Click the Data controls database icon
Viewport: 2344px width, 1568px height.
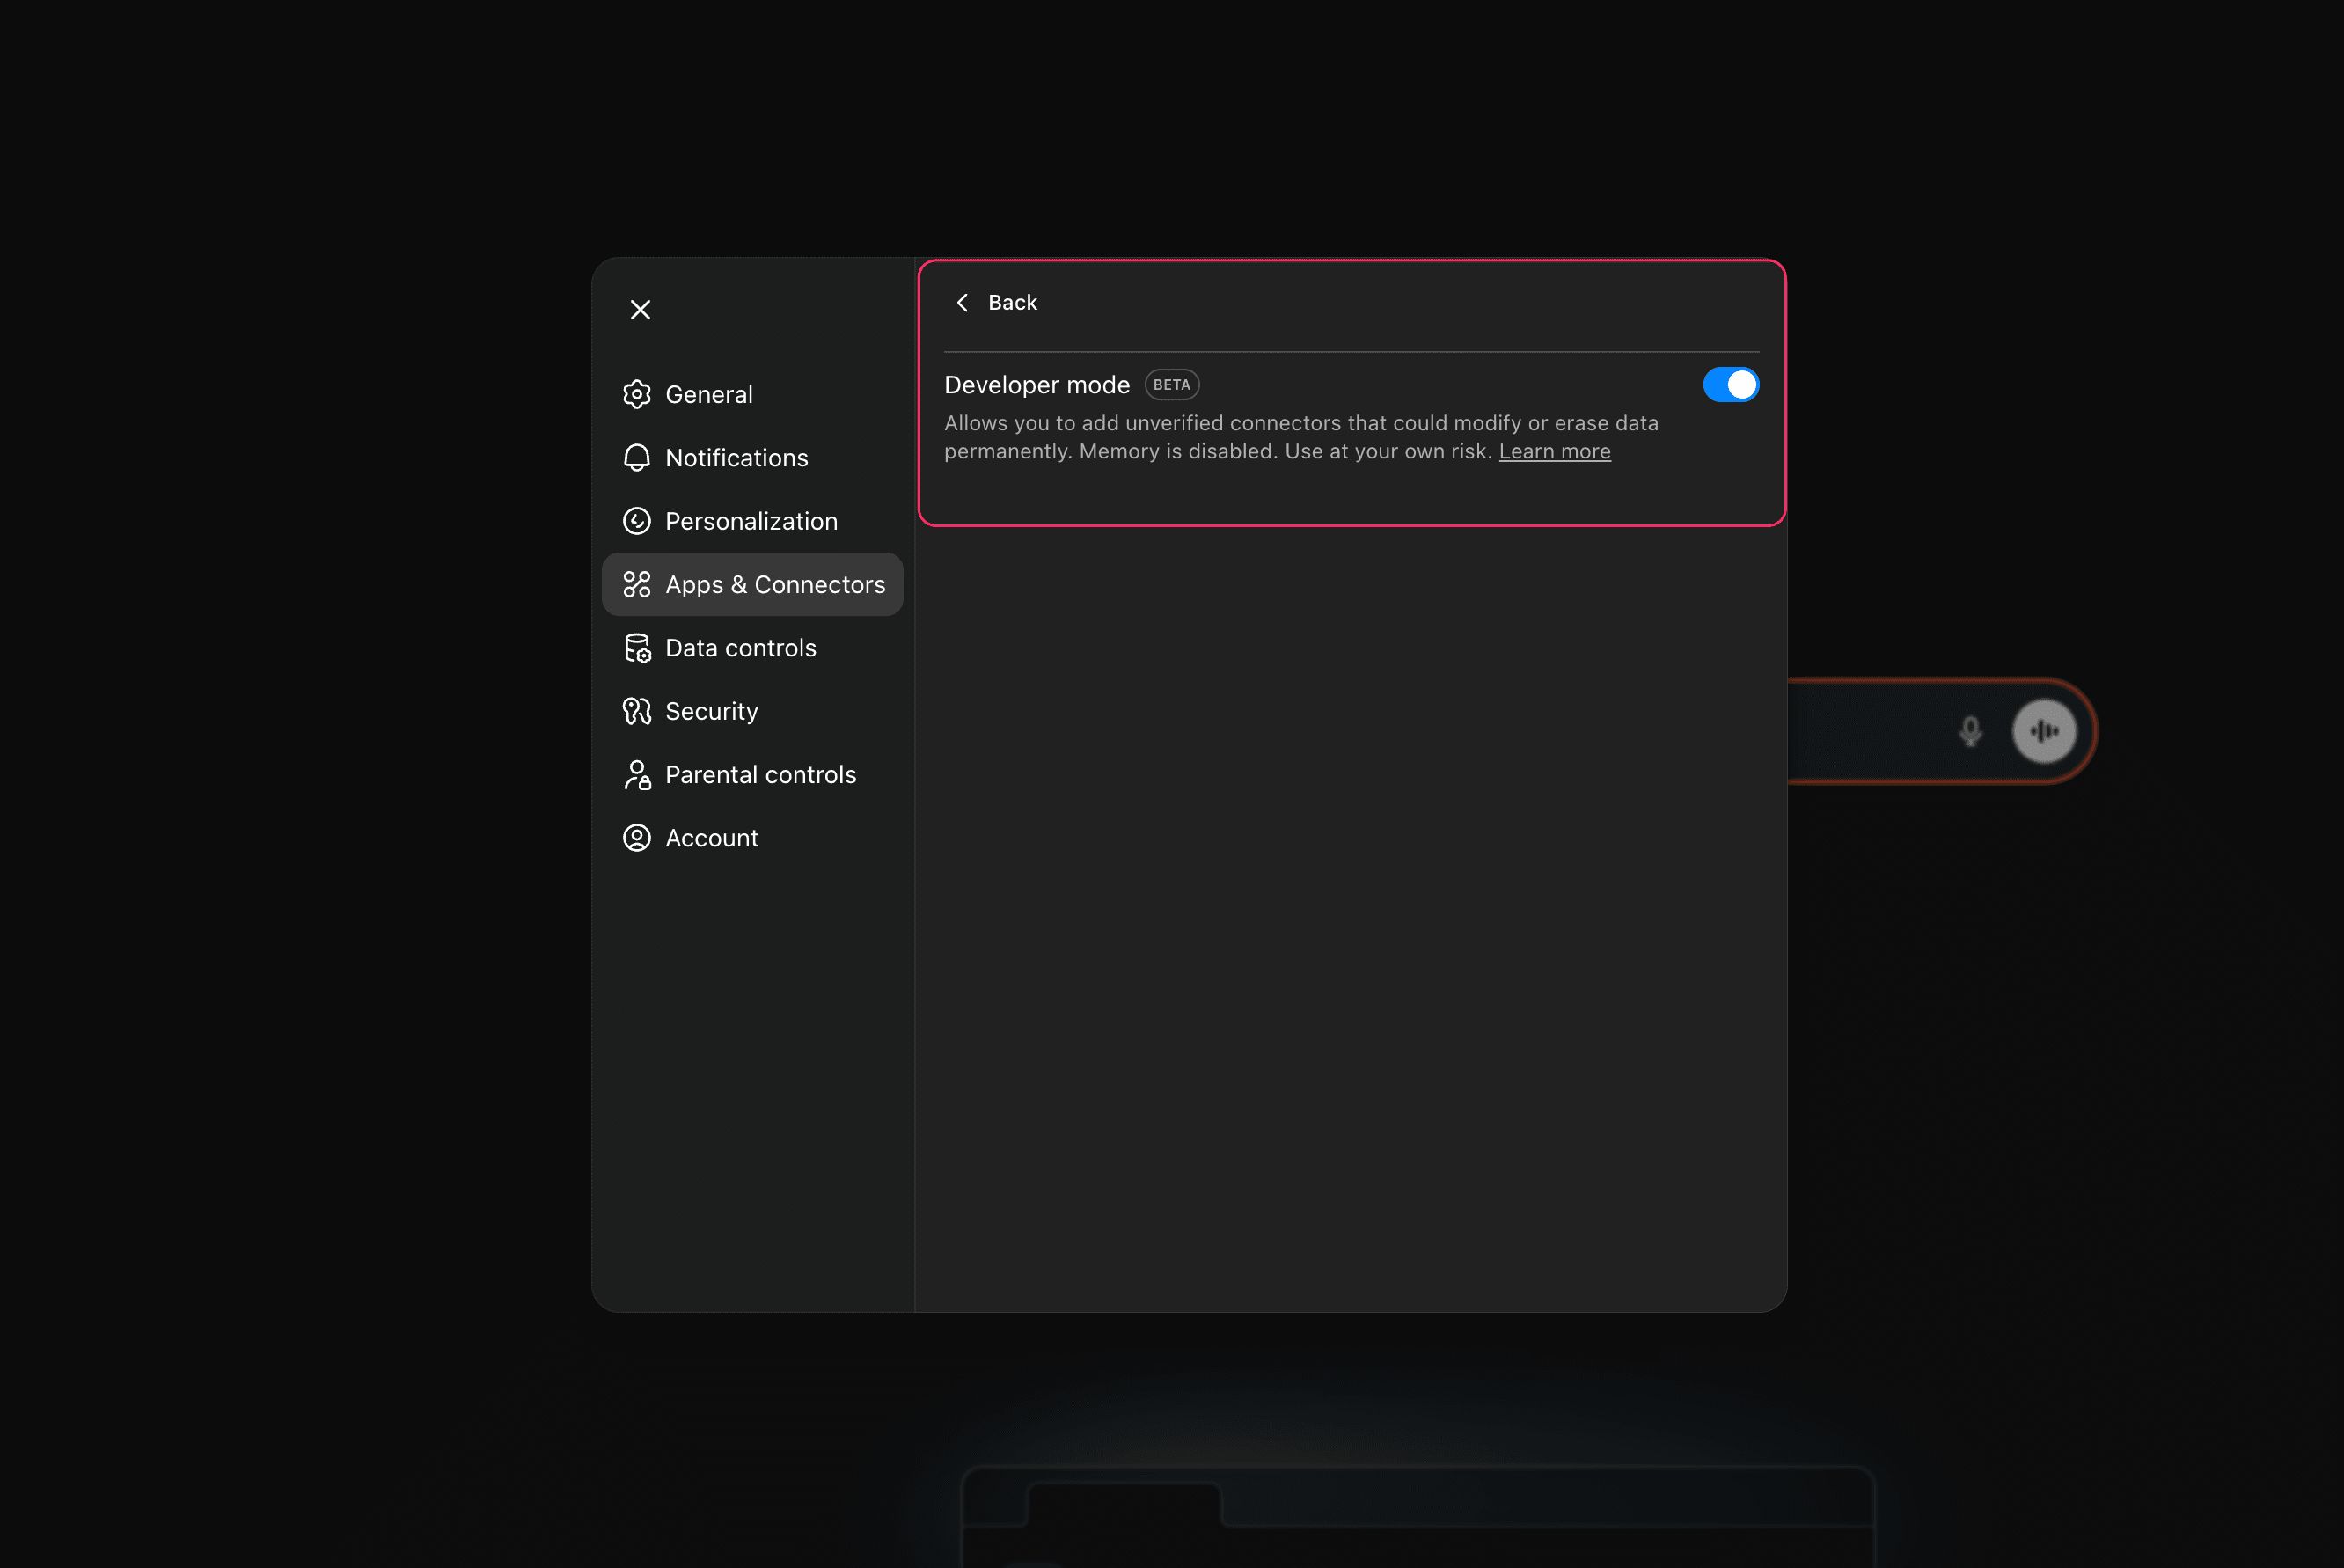click(636, 648)
